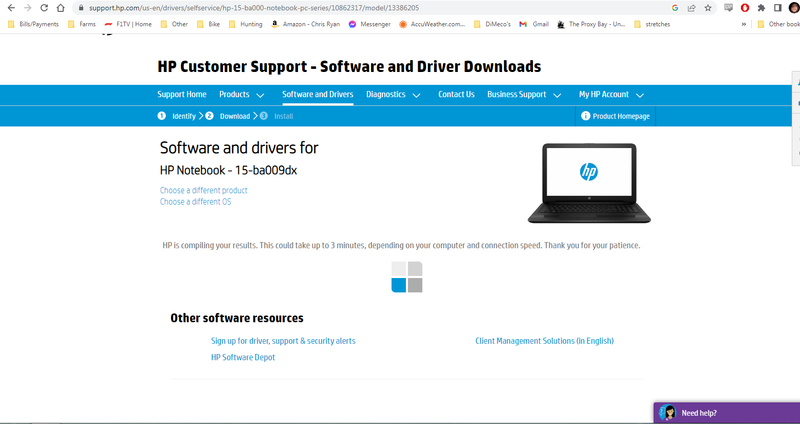Open the AccuWeather bookmark
800x424 pixels.
(432, 24)
